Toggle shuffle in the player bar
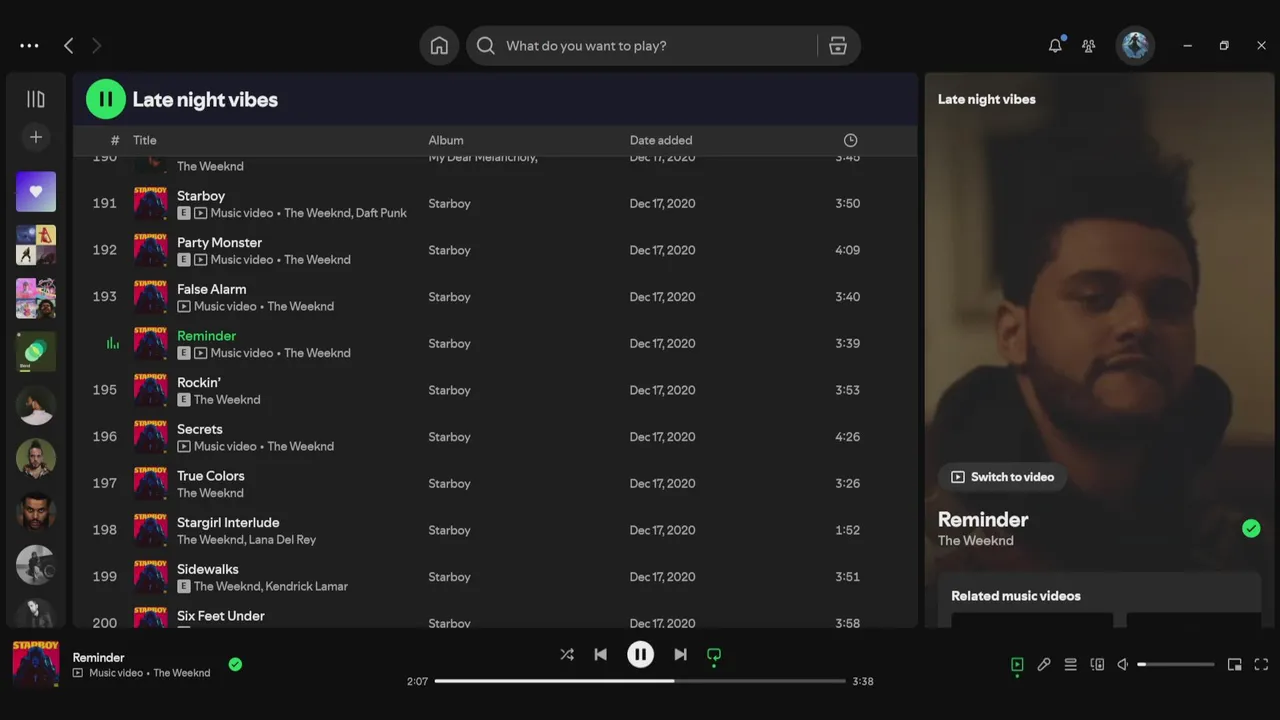The width and height of the screenshot is (1280, 720). click(567, 654)
